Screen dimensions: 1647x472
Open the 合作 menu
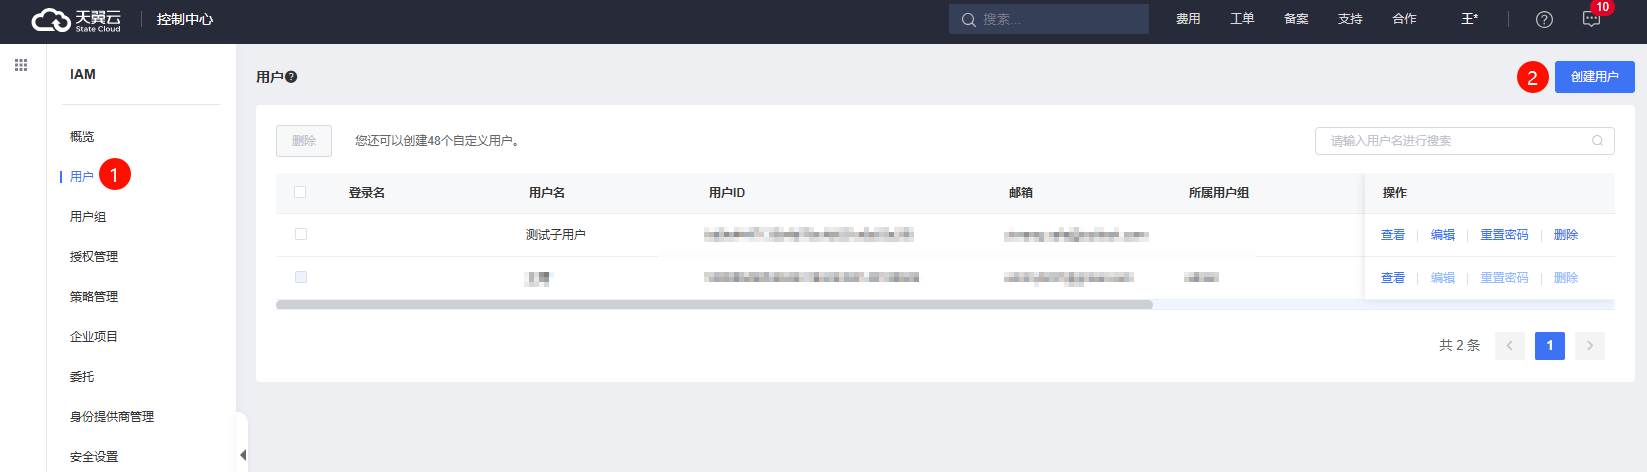click(1404, 19)
